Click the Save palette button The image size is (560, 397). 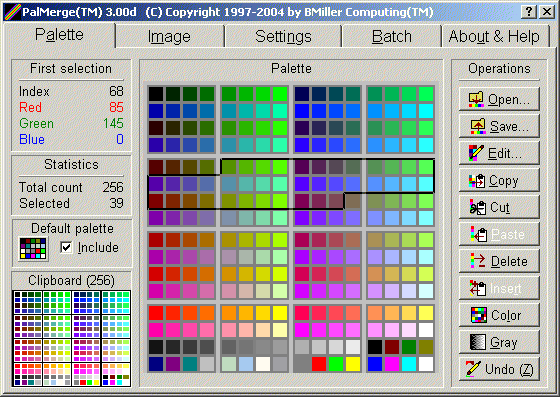(x=499, y=126)
